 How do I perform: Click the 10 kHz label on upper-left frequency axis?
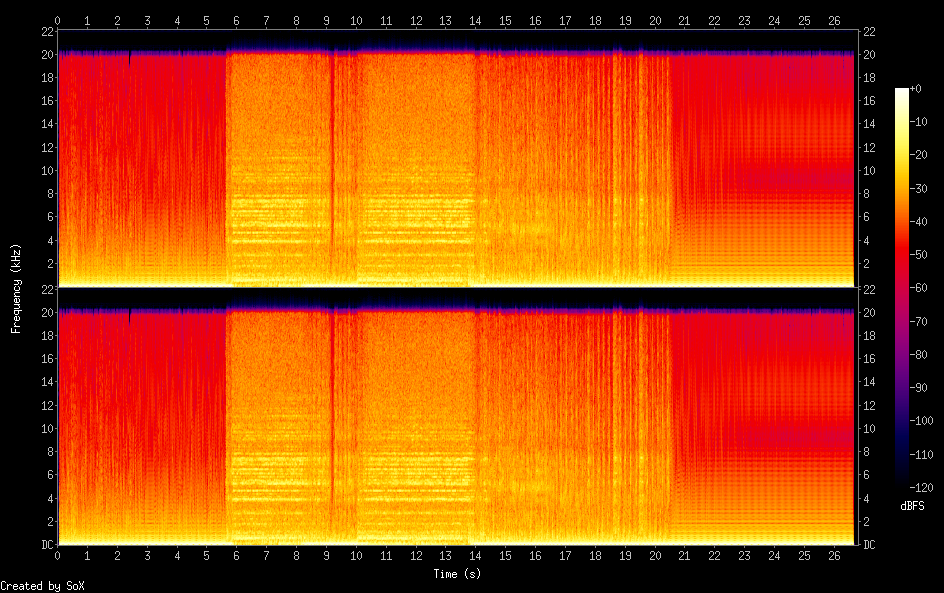45,170
